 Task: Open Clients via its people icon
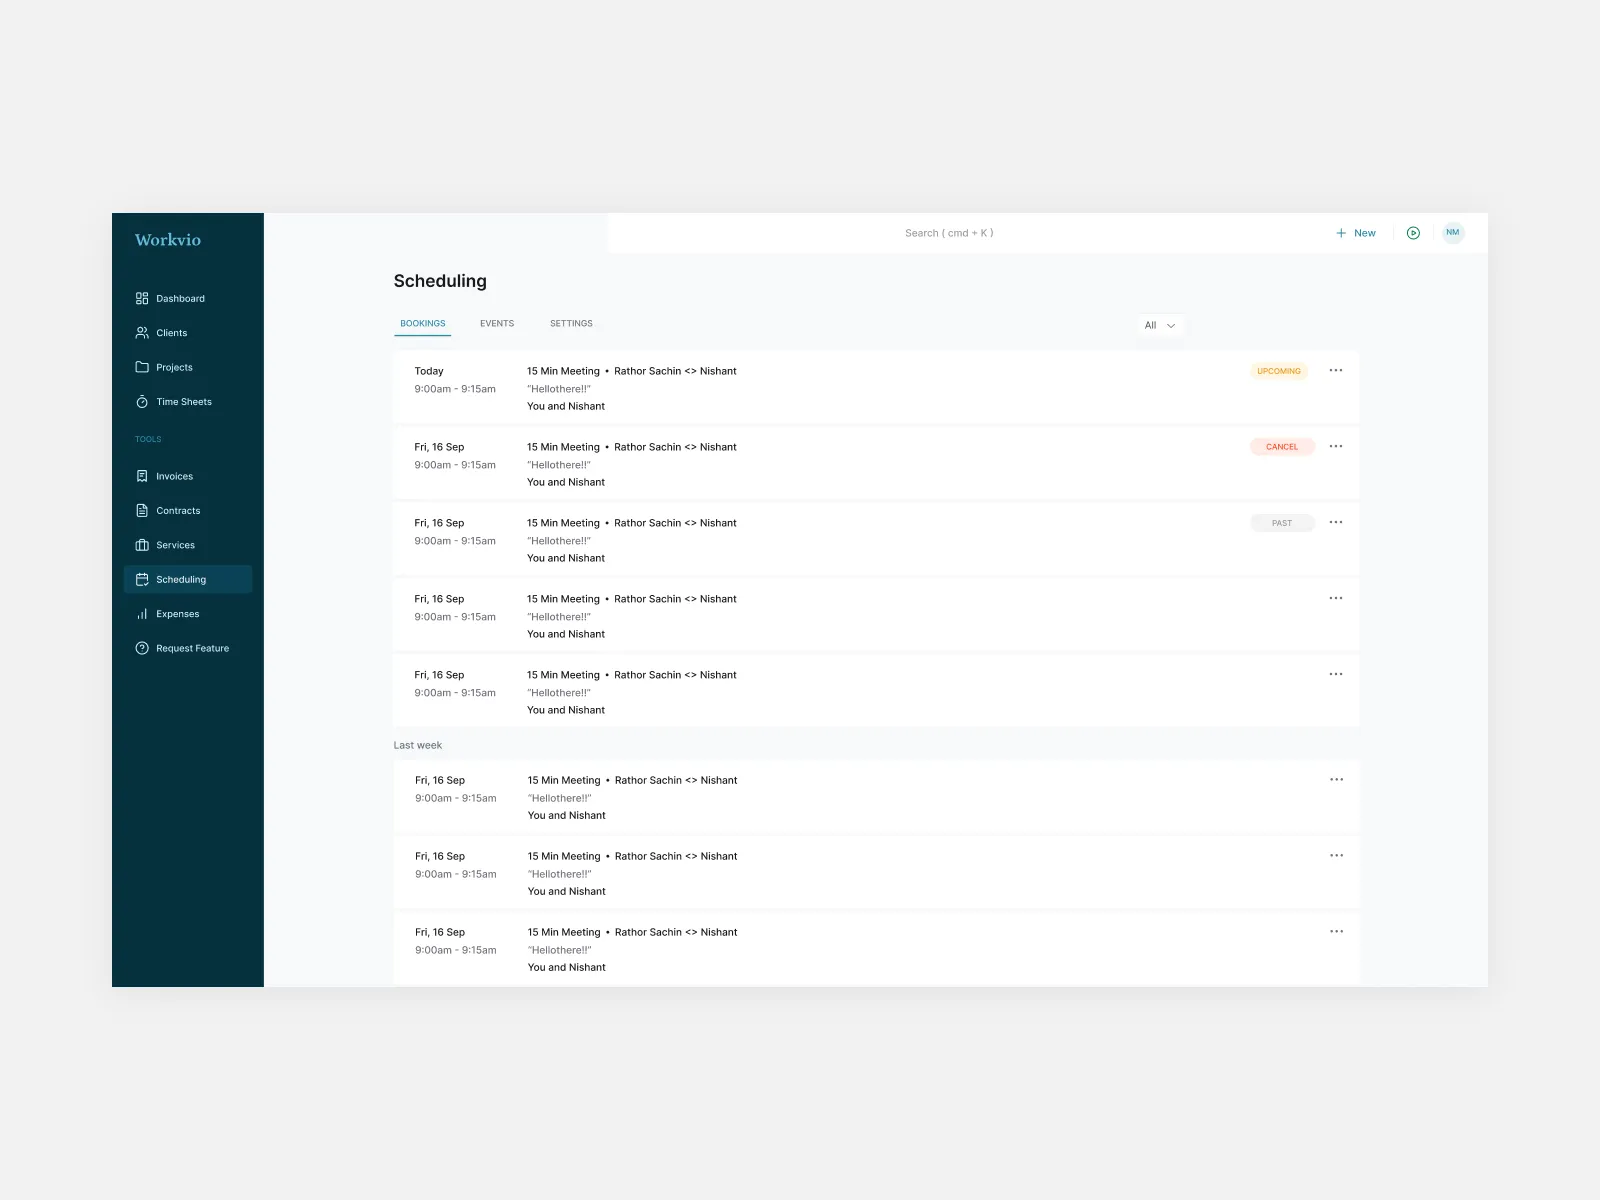tap(142, 333)
